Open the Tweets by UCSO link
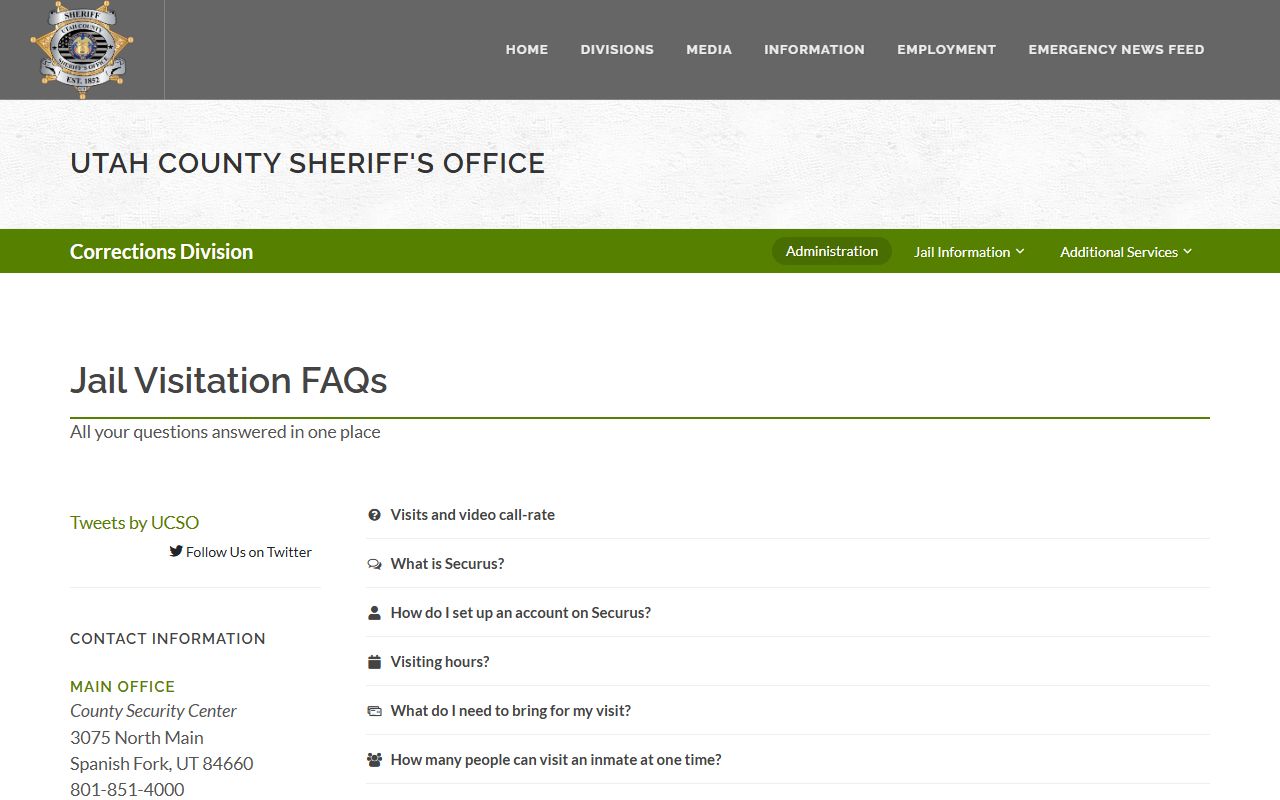This screenshot has height=800, width=1280. coord(134,522)
